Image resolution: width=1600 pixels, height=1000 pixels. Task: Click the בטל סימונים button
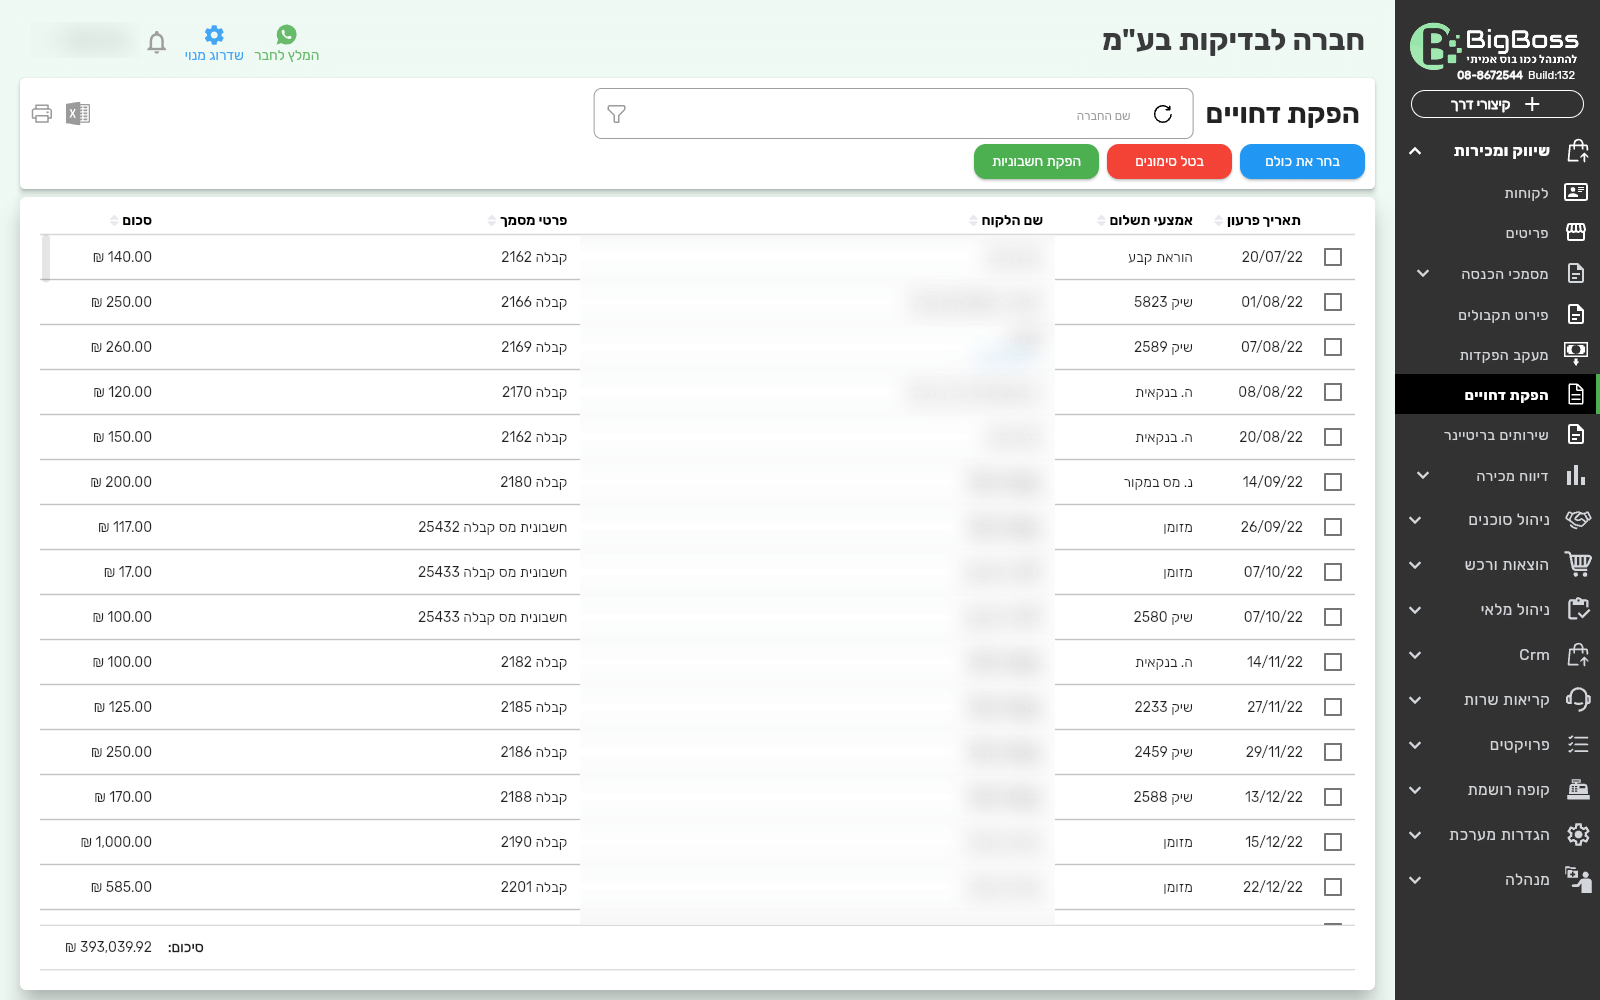point(1169,161)
